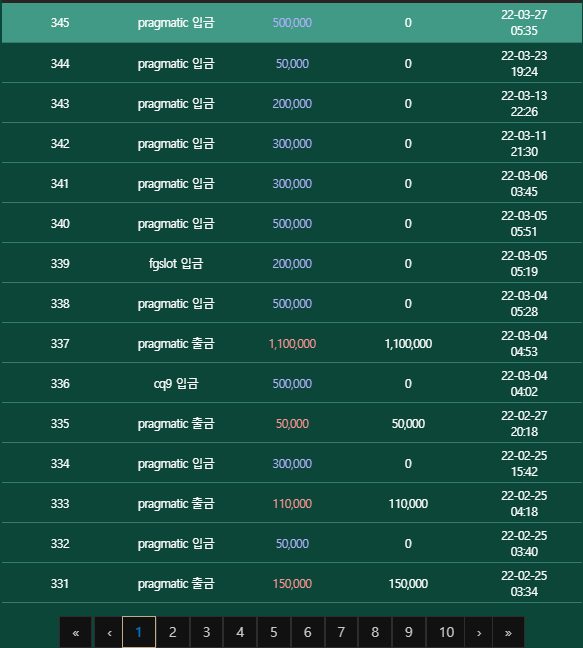Jump to page 7
This screenshot has height=648, width=583.
pos(341,632)
